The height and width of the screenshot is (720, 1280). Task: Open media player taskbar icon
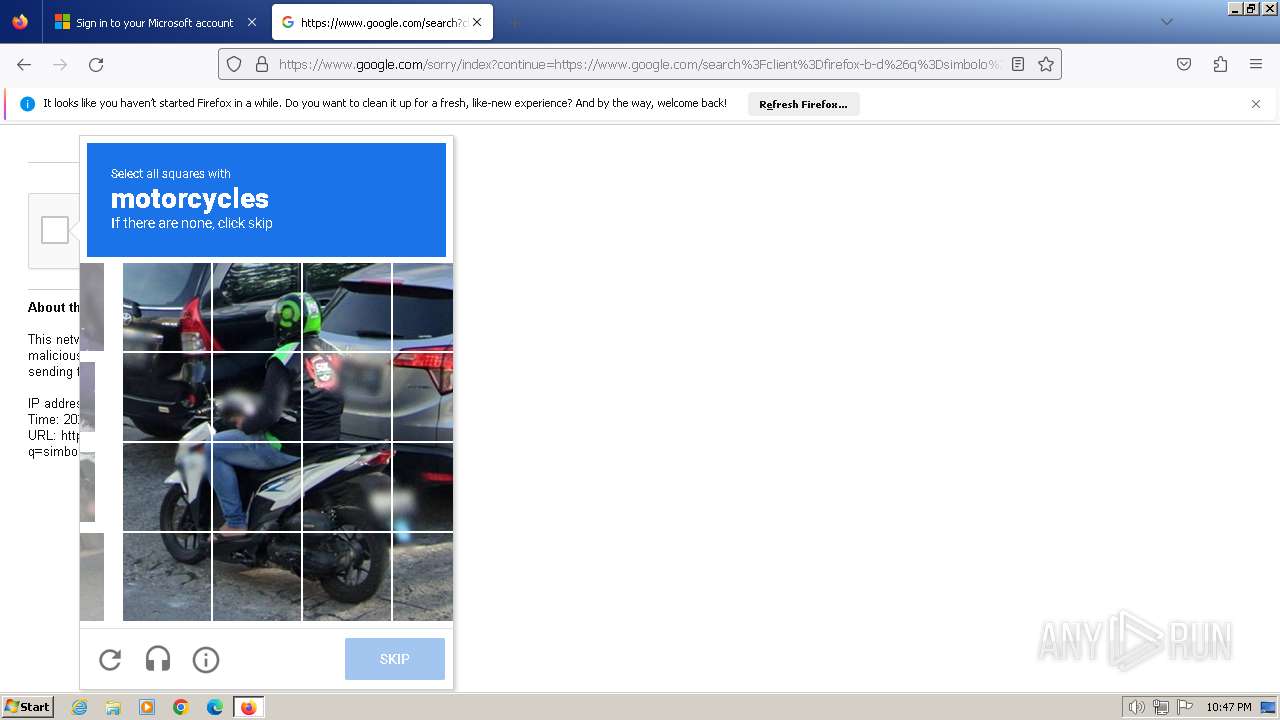pyautogui.click(x=147, y=707)
